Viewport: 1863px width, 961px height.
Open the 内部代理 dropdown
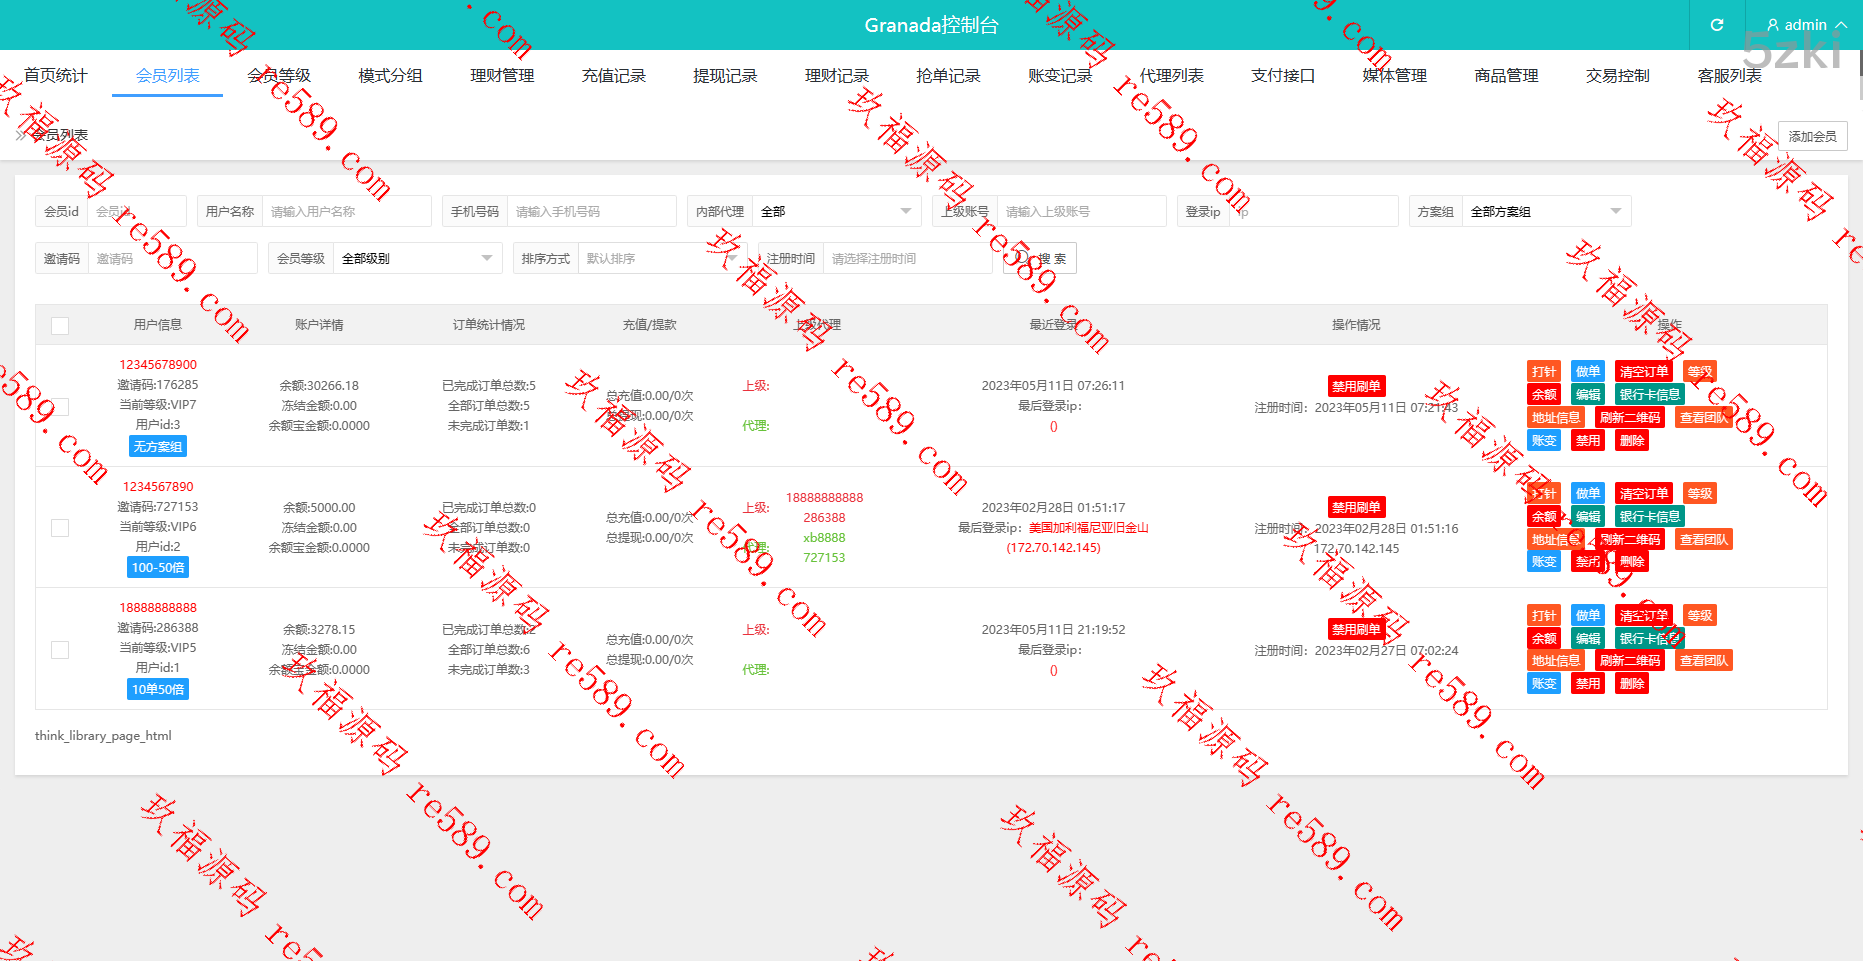click(x=836, y=211)
